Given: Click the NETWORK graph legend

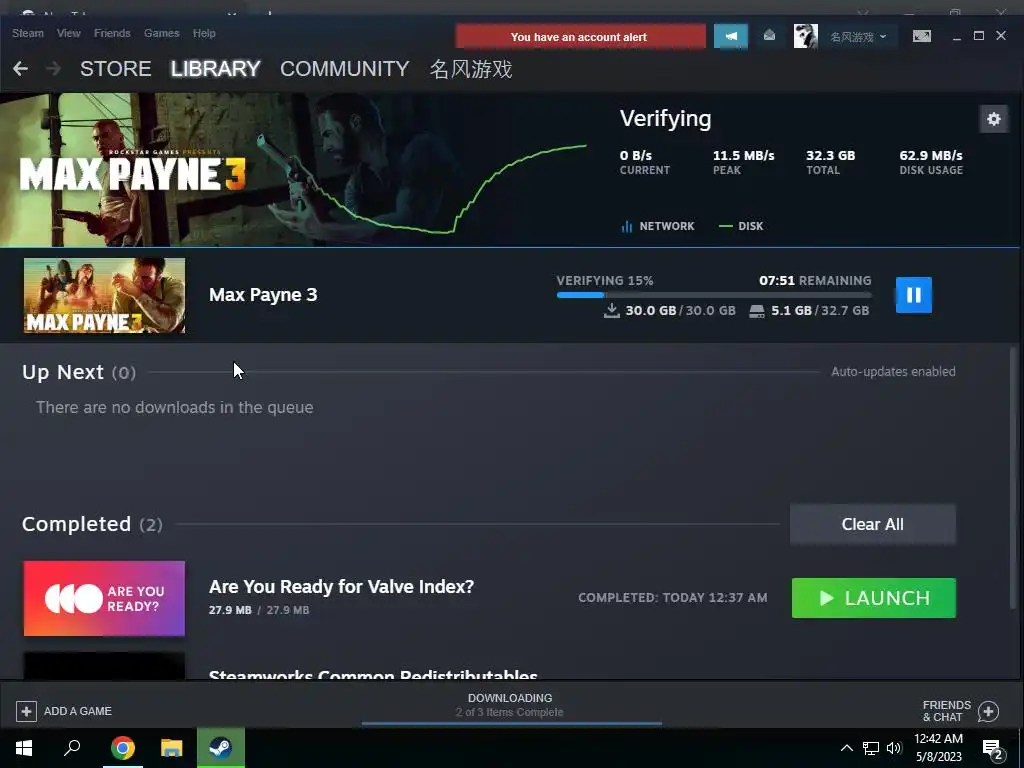Looking at the screenshot, I should (x=658, y=226).
